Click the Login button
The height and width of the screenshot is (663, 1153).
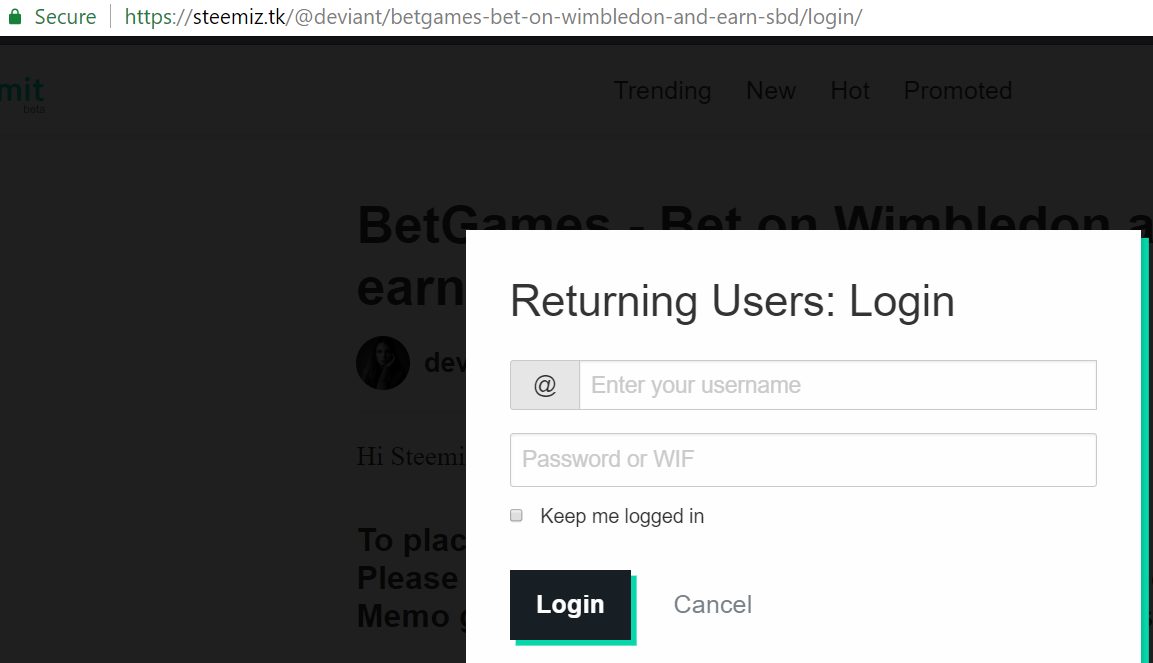pos(571,604)
